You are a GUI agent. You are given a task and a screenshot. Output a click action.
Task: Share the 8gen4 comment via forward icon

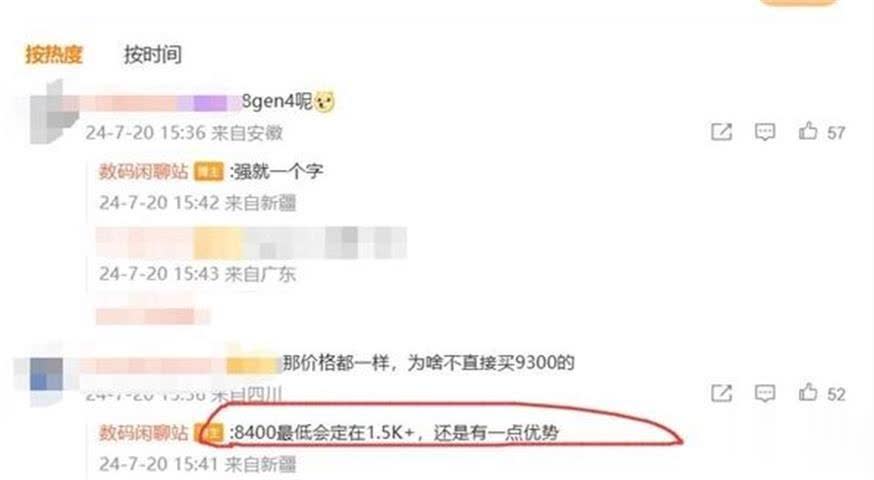pyautogui.click(x=721, y=132)
